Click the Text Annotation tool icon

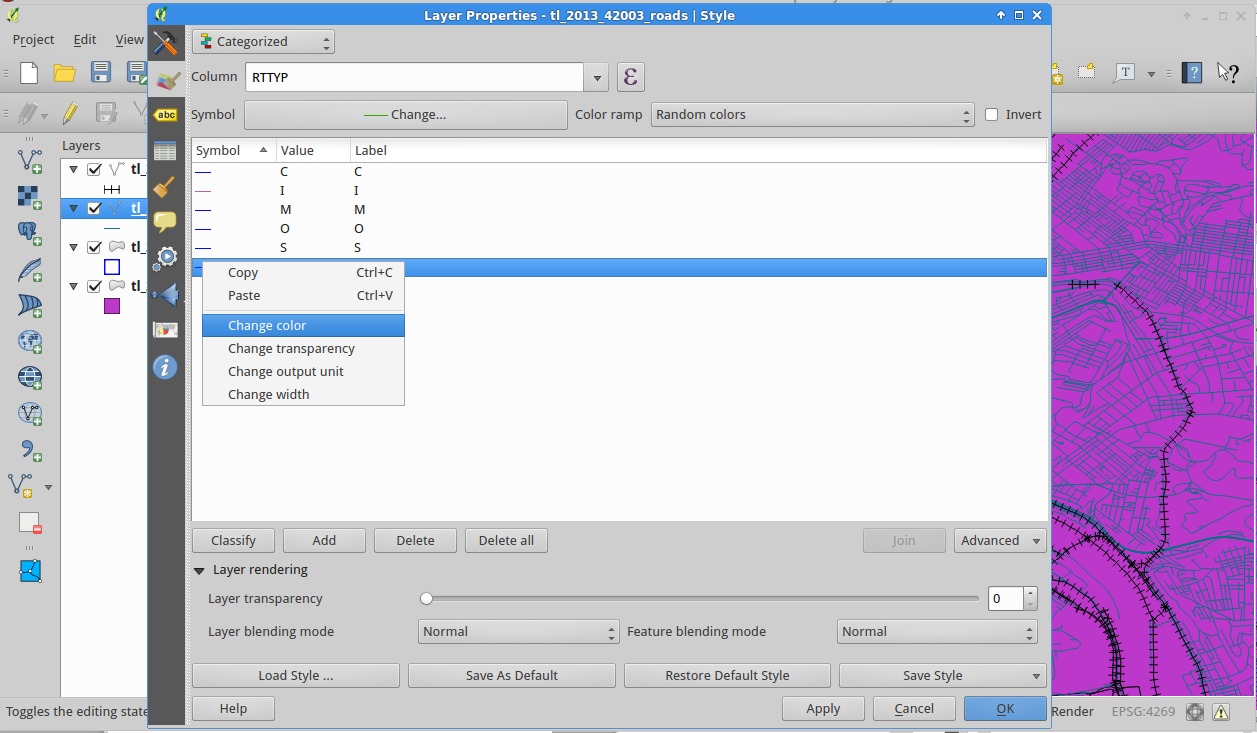coord(1126,72)
